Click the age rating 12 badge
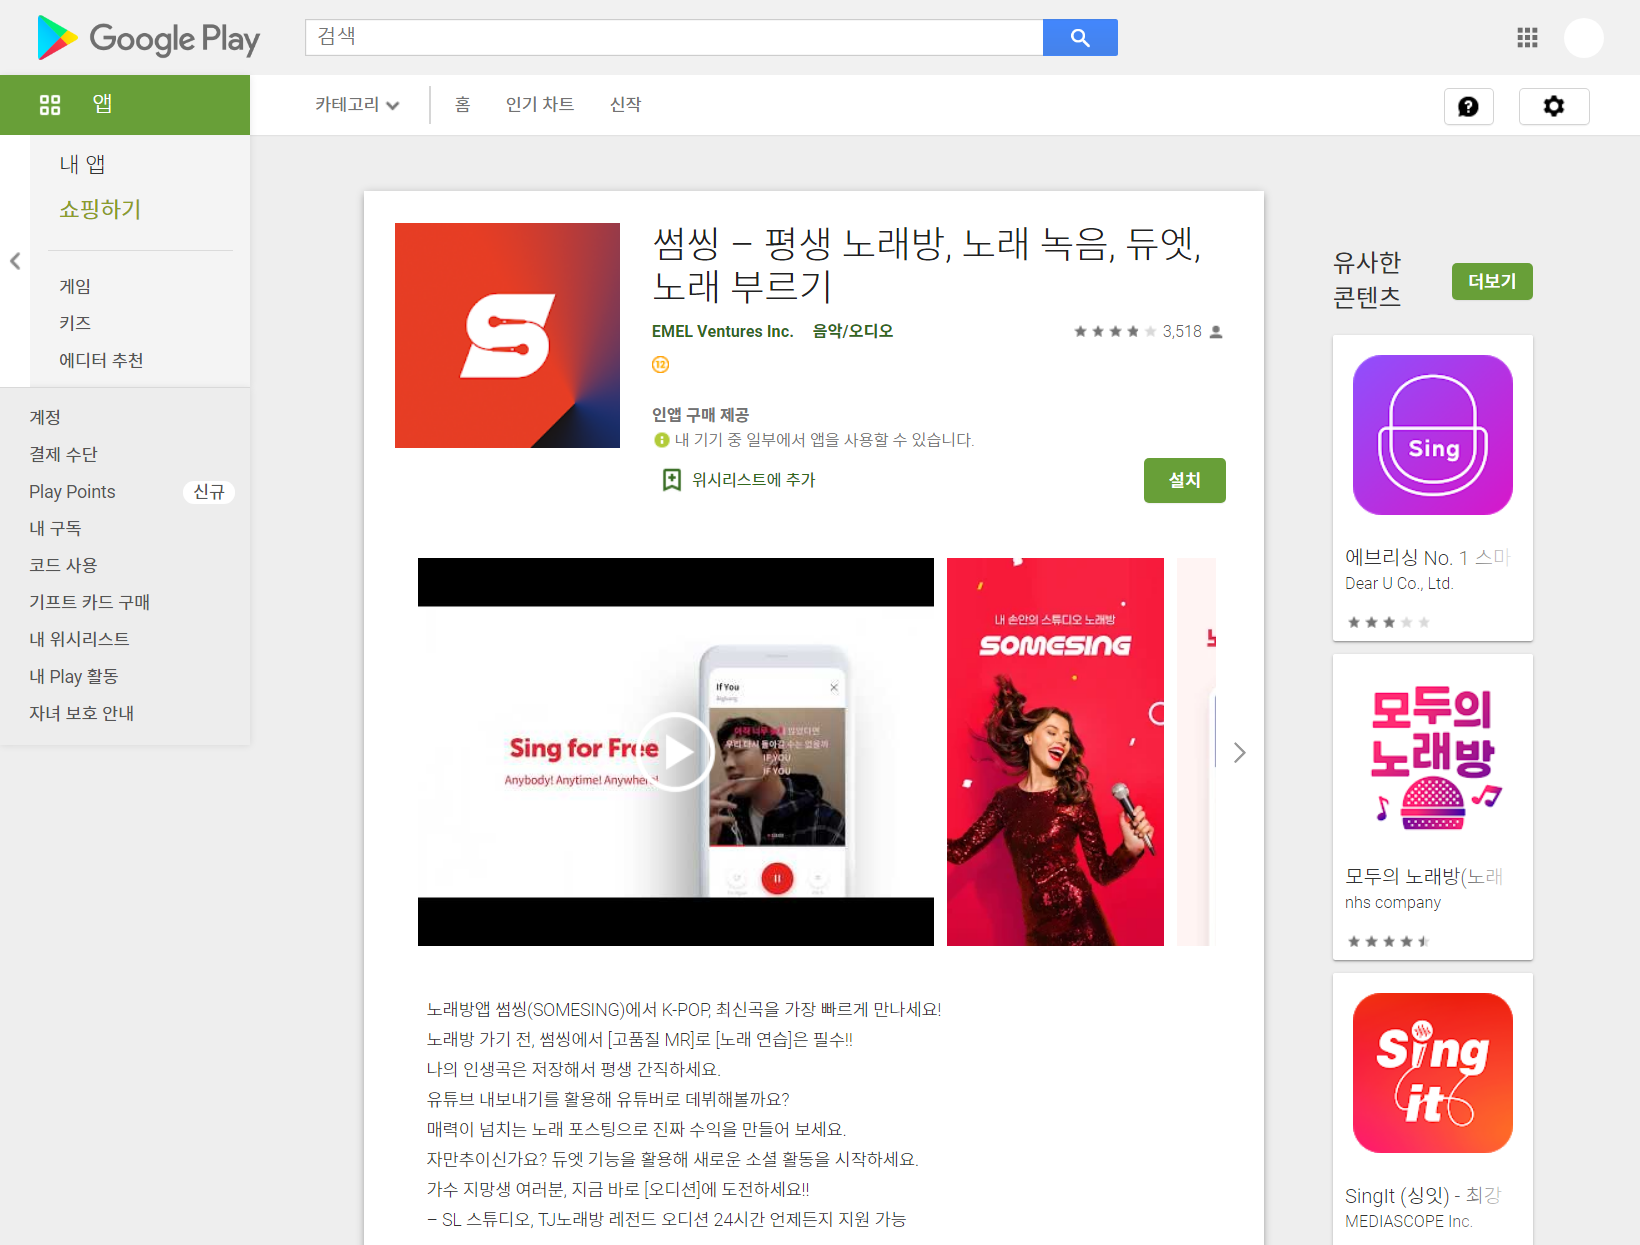Viewport: 1640px width, 1245px height. pos(661,365)
